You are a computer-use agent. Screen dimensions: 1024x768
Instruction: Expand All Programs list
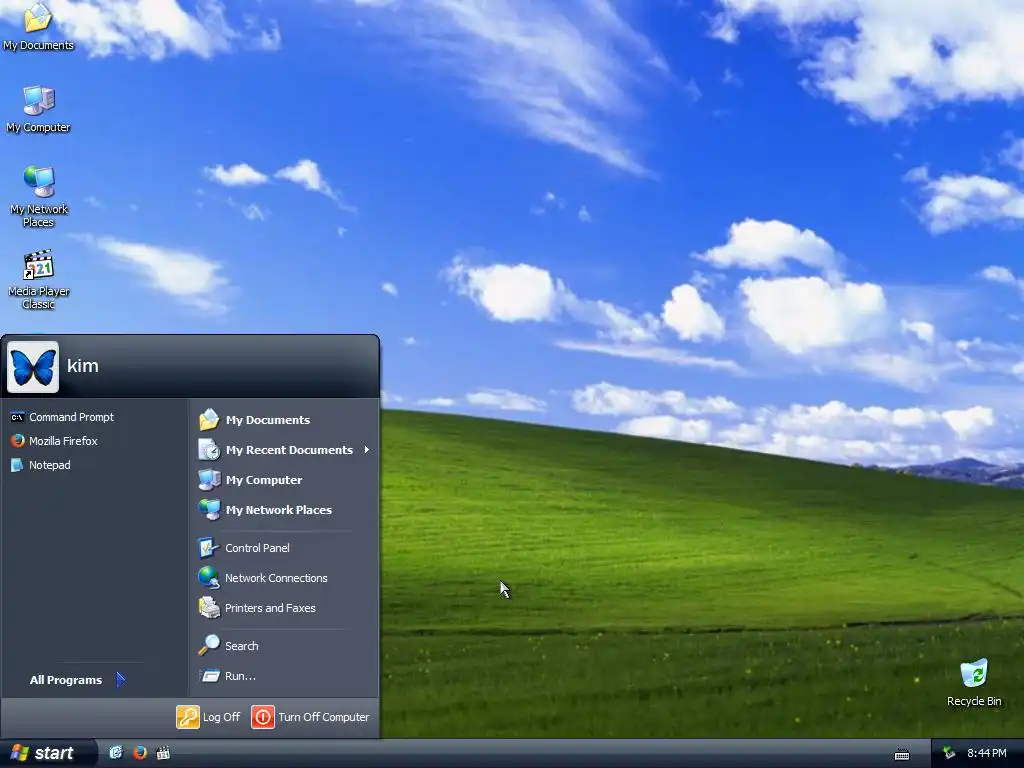click(77, 680)
